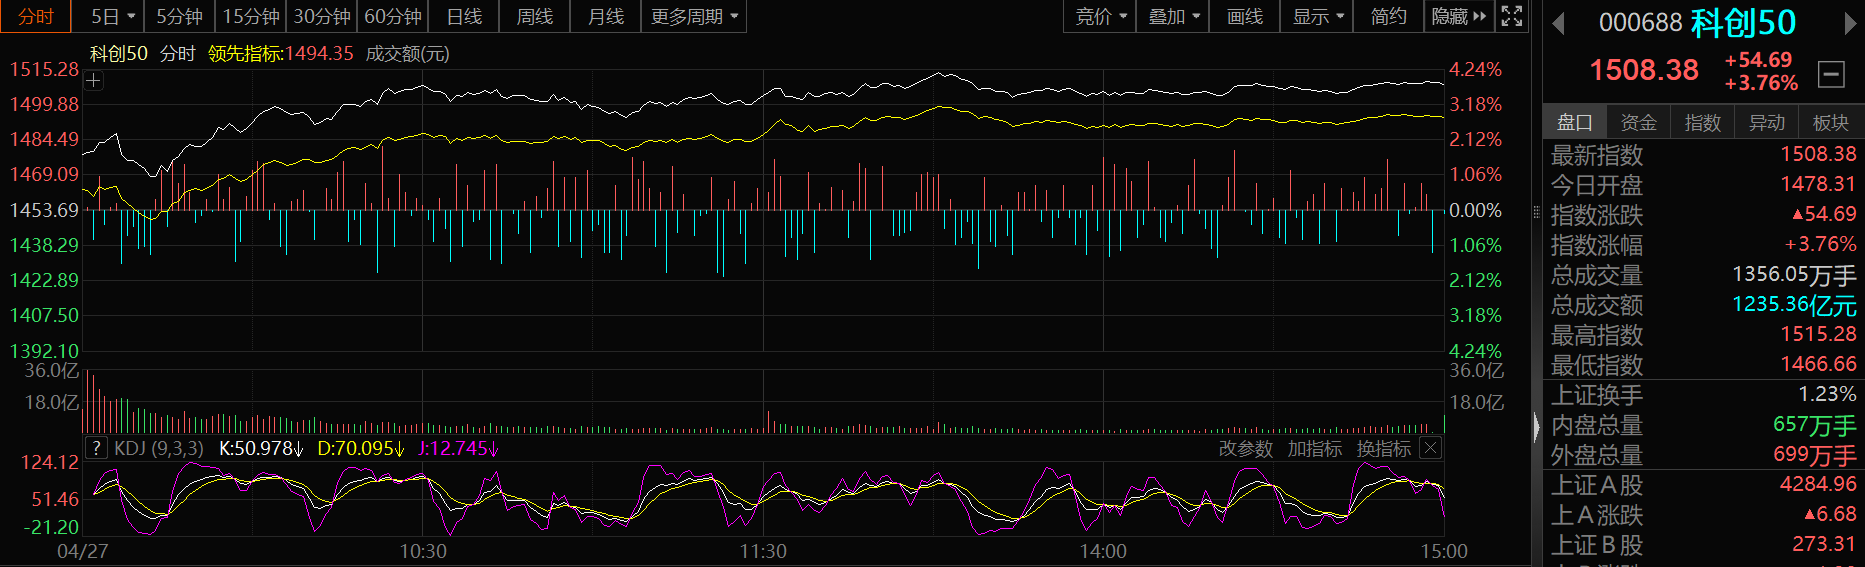
Task: Open the KDJ indicator help question mark
Action: coord(96,448)
